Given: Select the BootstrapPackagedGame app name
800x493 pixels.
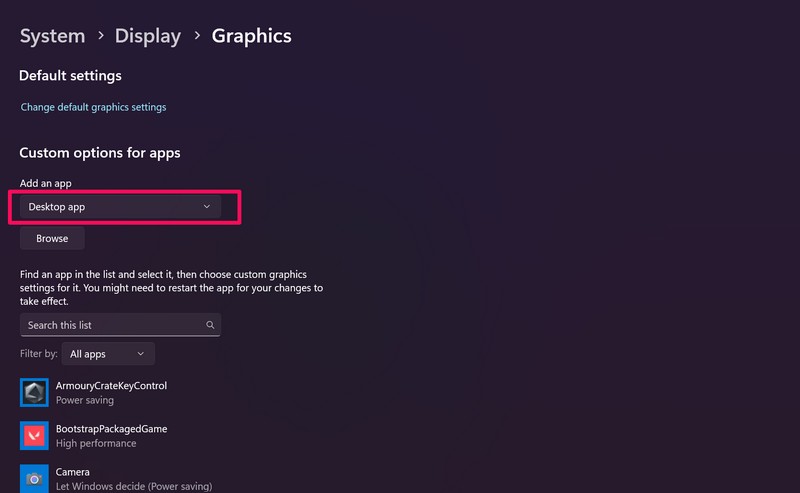Looking at the screenshot, I should (x=111, y=429).
